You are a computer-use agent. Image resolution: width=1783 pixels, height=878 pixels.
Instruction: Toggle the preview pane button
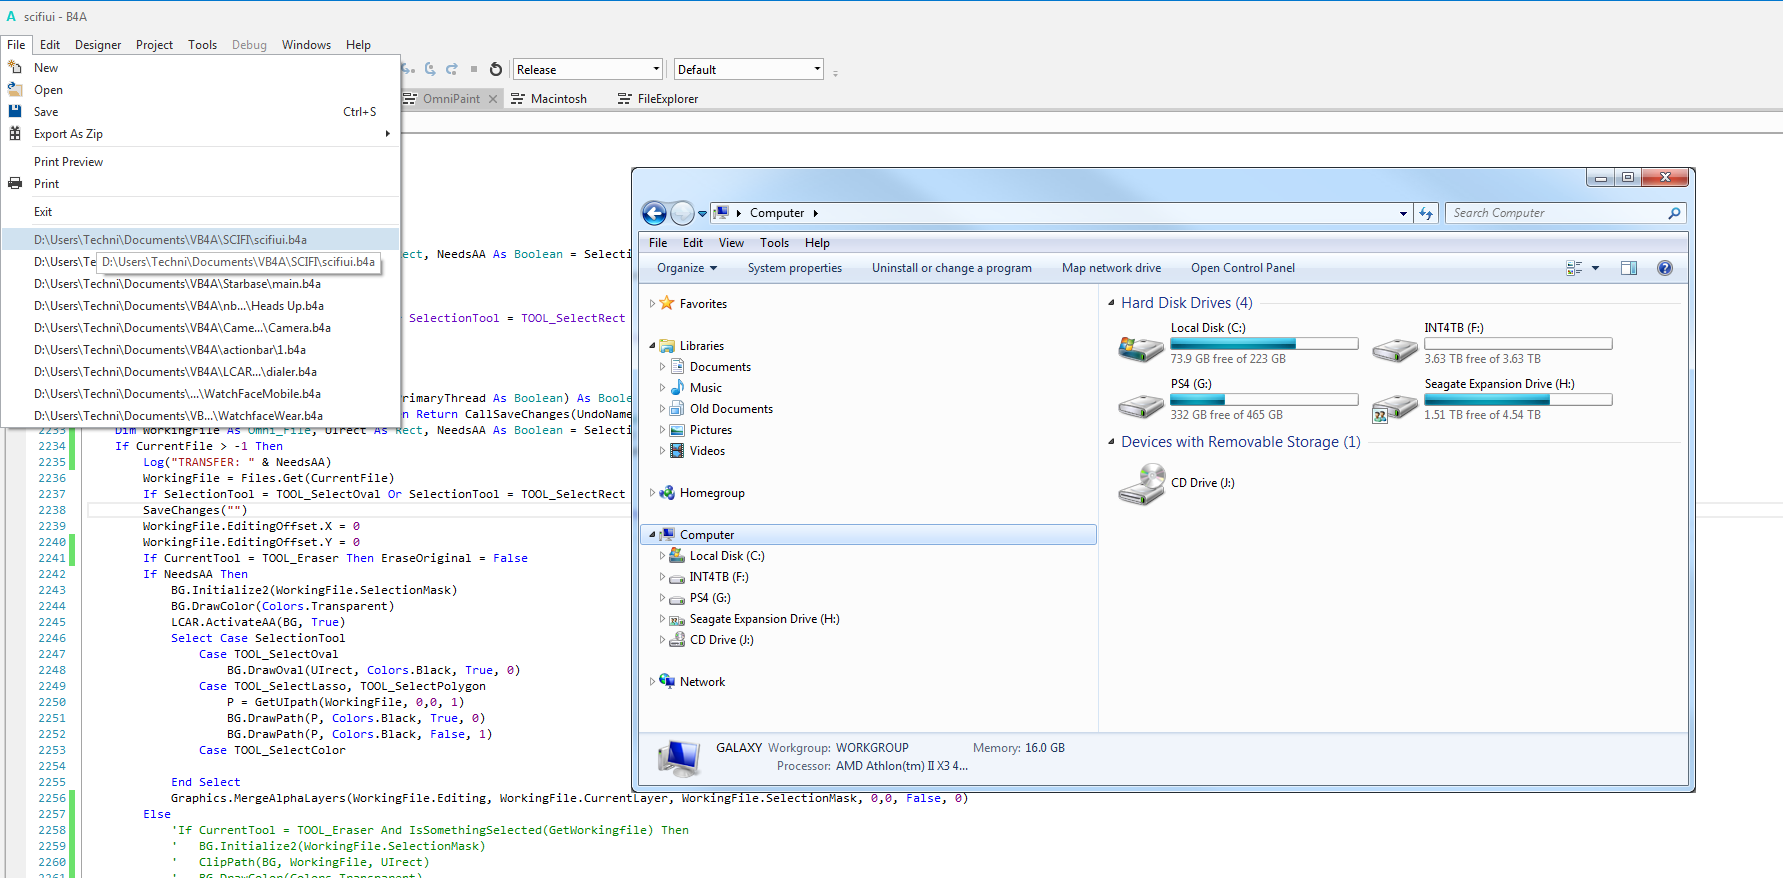click(1629, 268)
